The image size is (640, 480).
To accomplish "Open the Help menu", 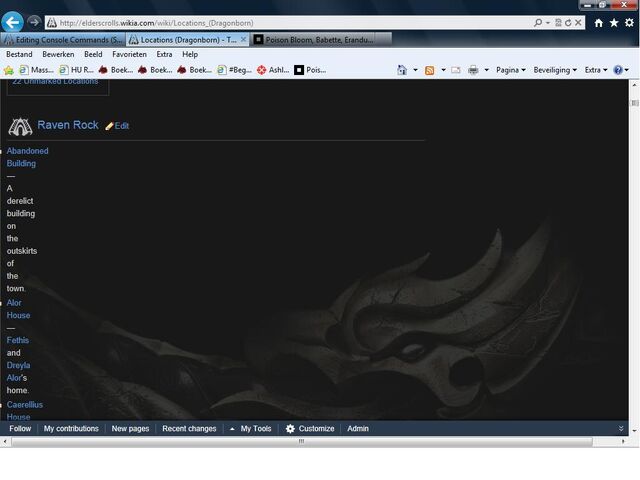I will point(190,54).
